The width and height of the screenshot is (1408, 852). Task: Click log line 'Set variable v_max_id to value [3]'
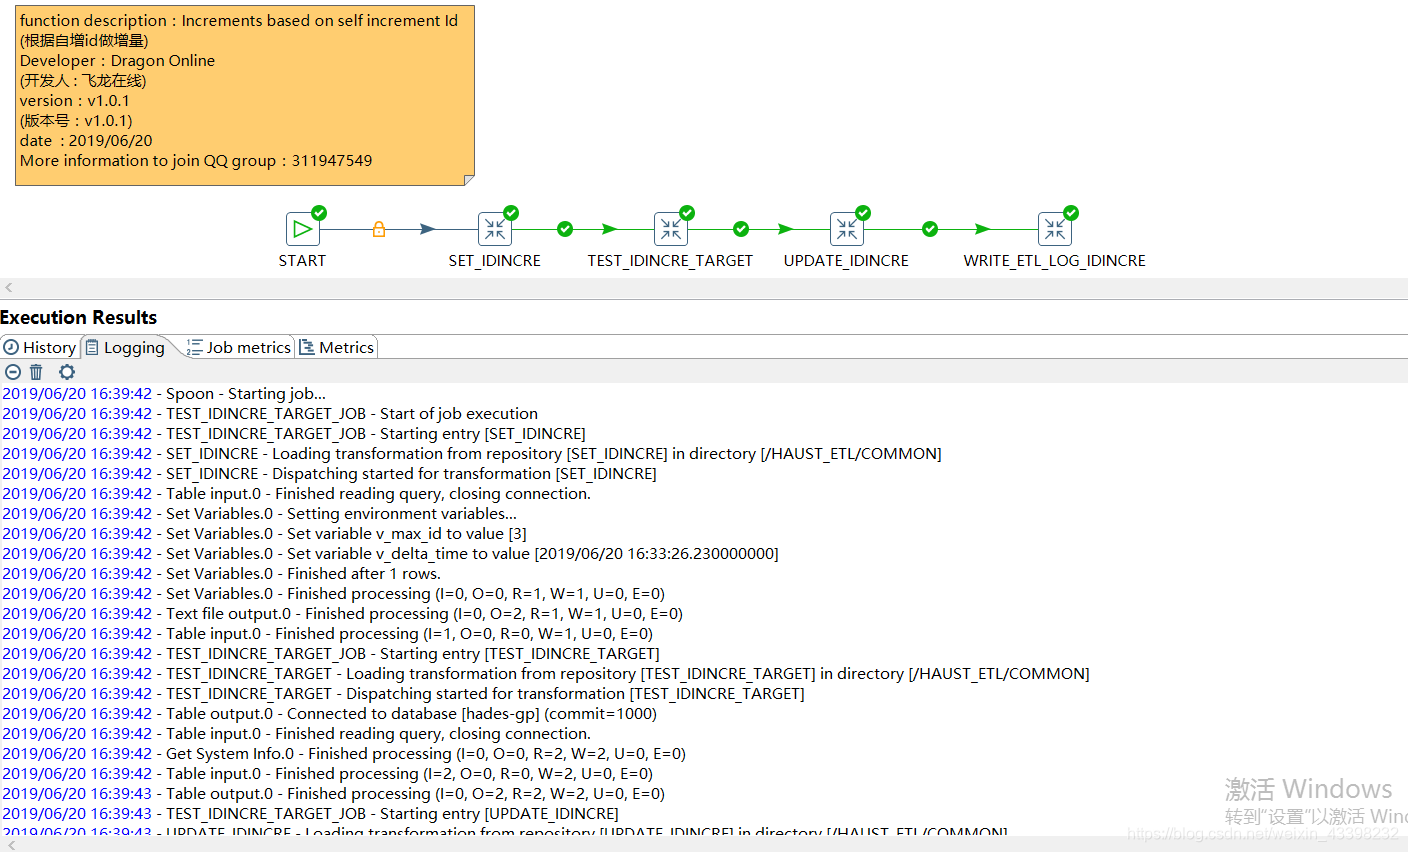264,533
